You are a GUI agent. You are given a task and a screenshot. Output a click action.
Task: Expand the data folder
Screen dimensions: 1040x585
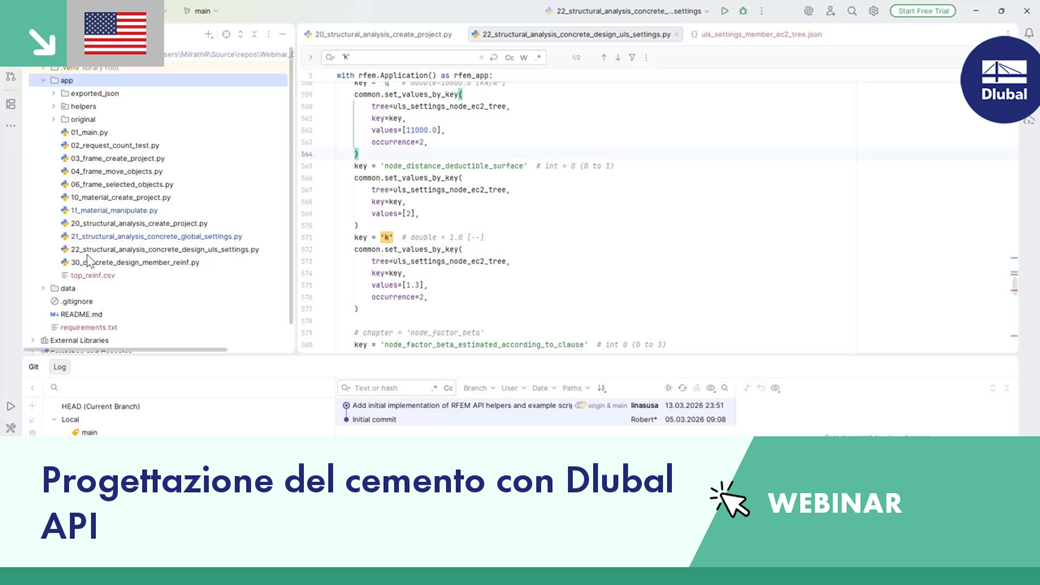pos(44,289)
